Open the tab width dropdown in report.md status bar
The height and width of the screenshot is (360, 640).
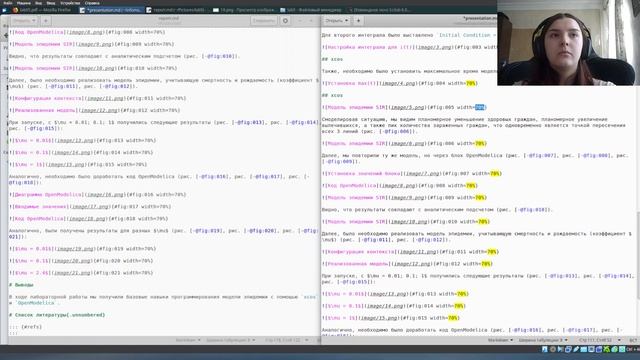coord(231,340)
